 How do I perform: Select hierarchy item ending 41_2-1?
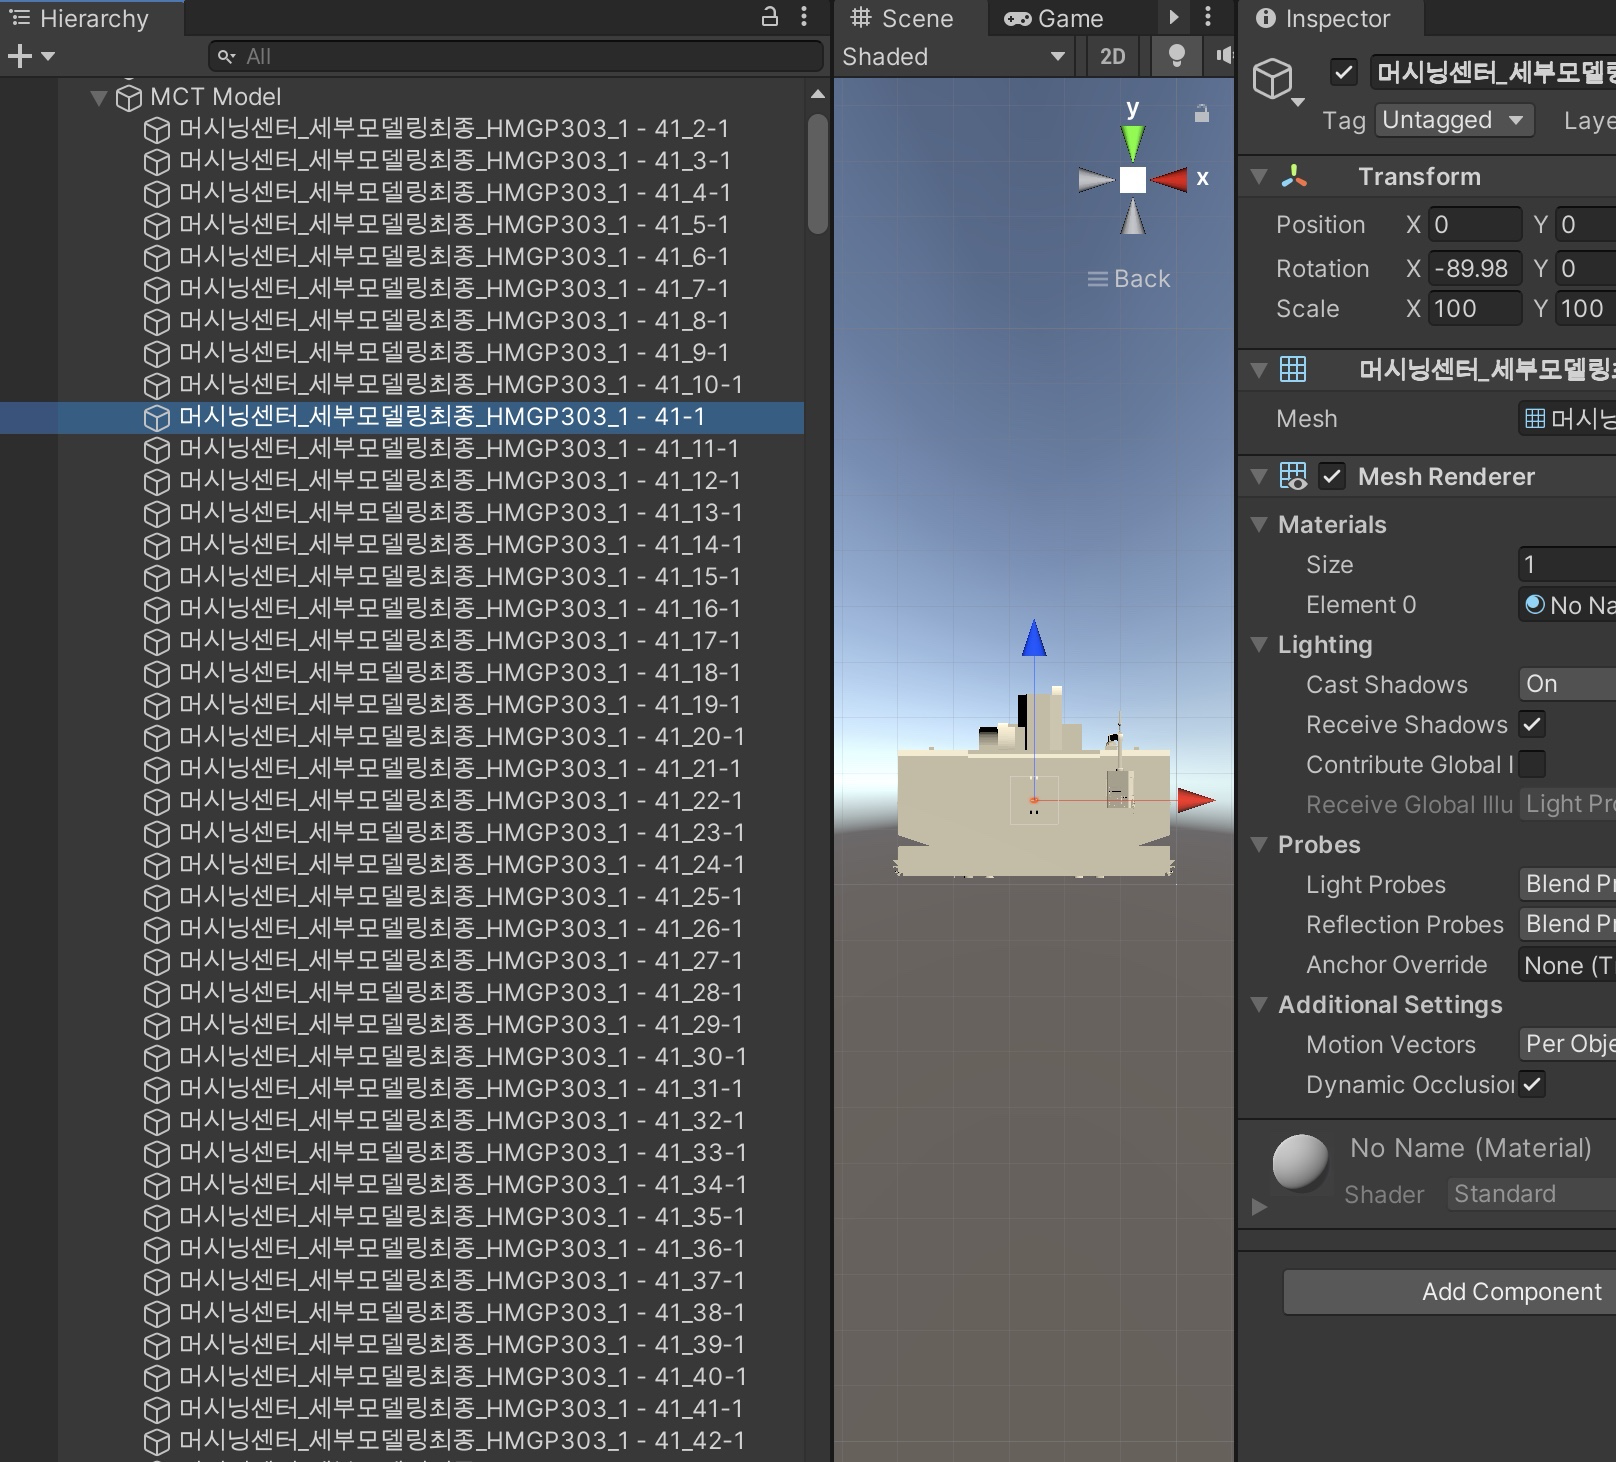coord(454,129)
